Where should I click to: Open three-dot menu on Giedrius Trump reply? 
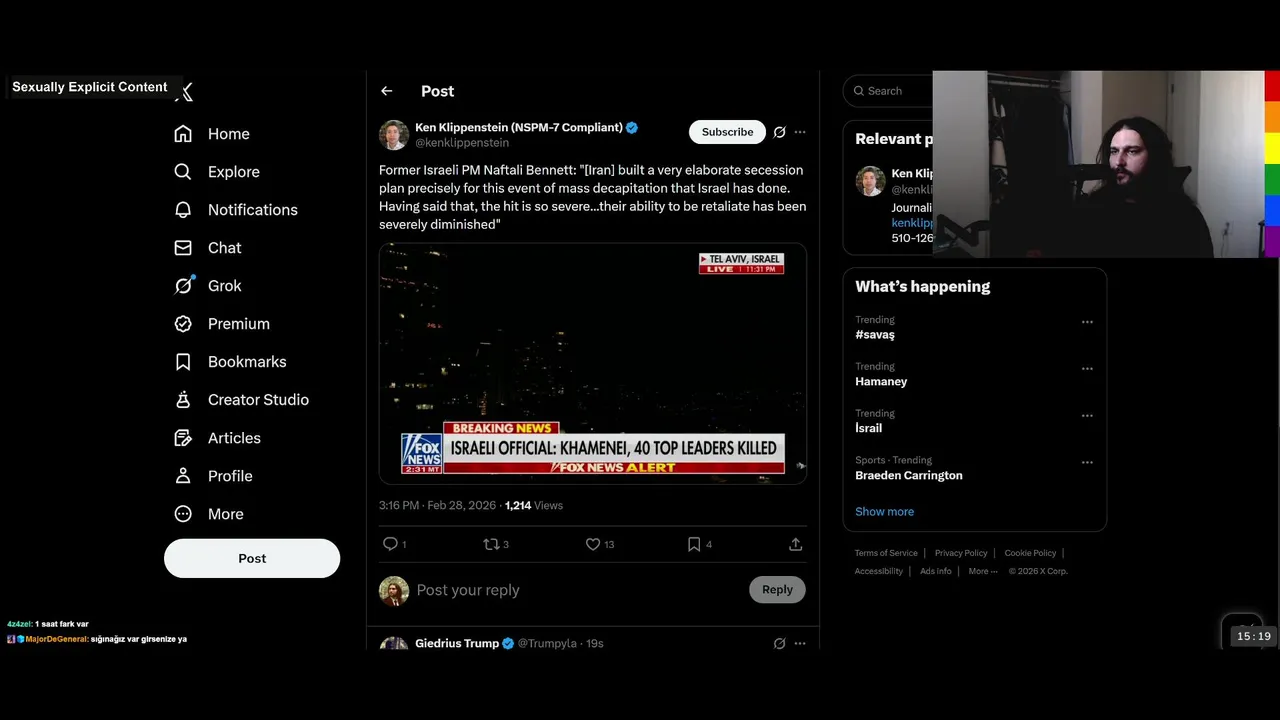point(800,643)
